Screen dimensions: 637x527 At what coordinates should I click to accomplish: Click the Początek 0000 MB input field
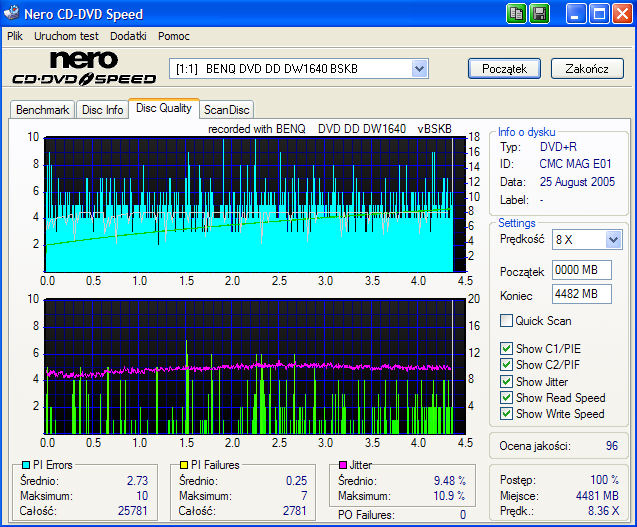coord(582,270)
